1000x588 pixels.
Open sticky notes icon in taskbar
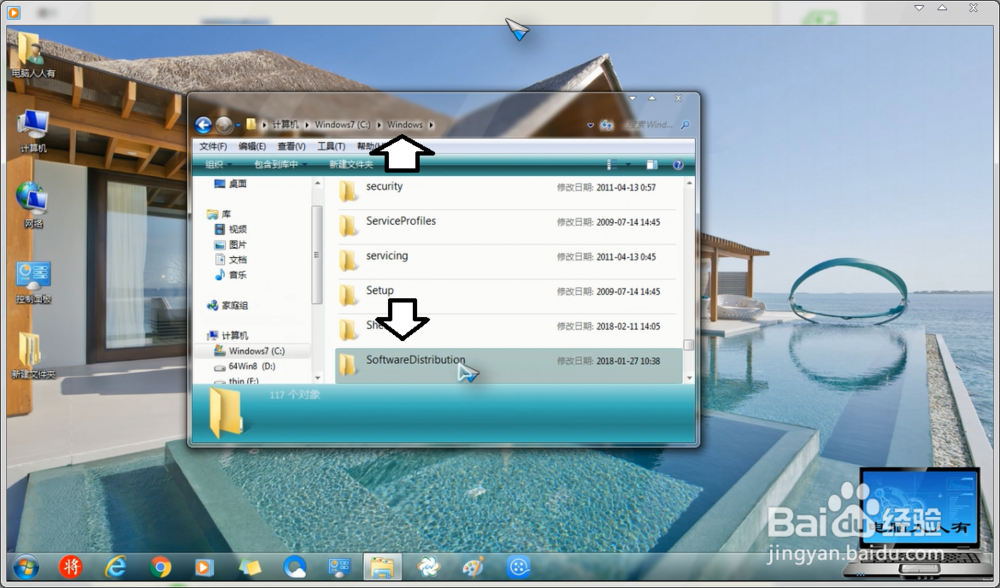(x=249, y=567)
